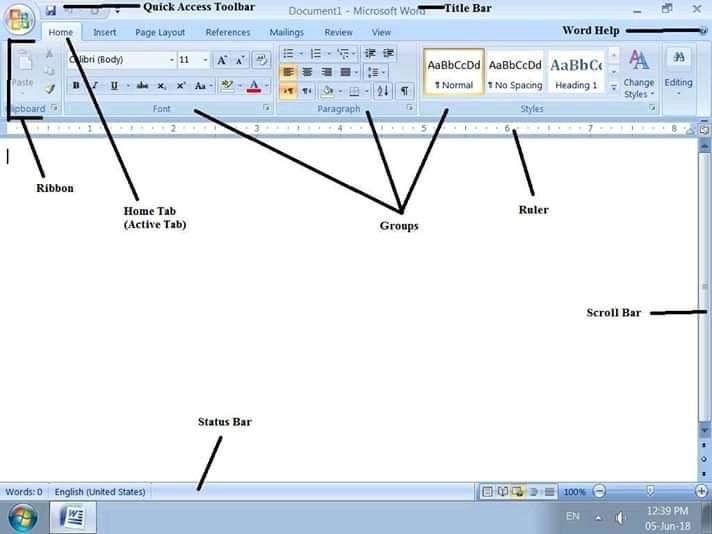Viewport: 712px width, 534px height.
Task: Toggle Underline formatting
Action: pyautogui.click(x=114, y=85)
